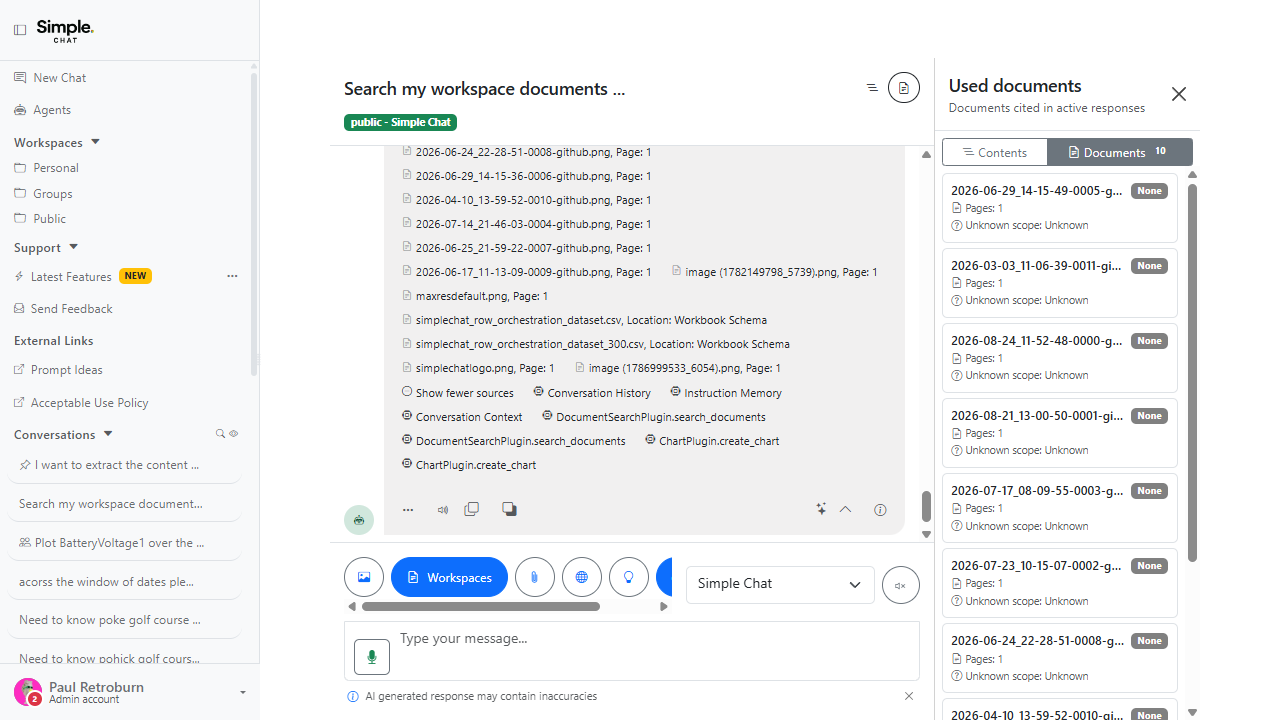The image size is (1280, 720).
Task: Open the Personal workspace folder
Action: coord(46,168)
